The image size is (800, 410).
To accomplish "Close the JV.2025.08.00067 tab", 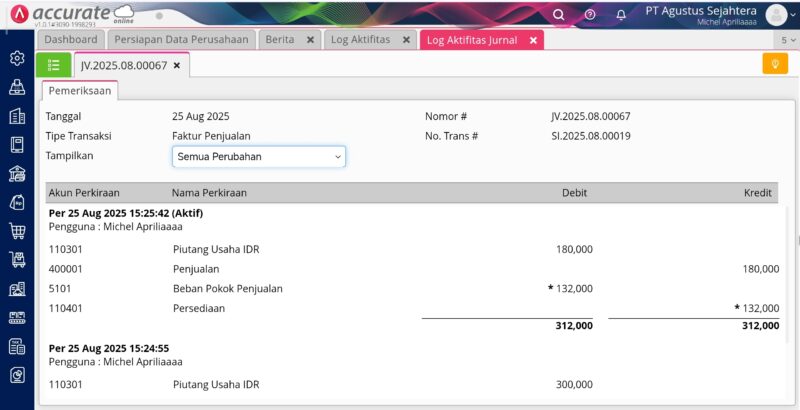I will [177, 64].
